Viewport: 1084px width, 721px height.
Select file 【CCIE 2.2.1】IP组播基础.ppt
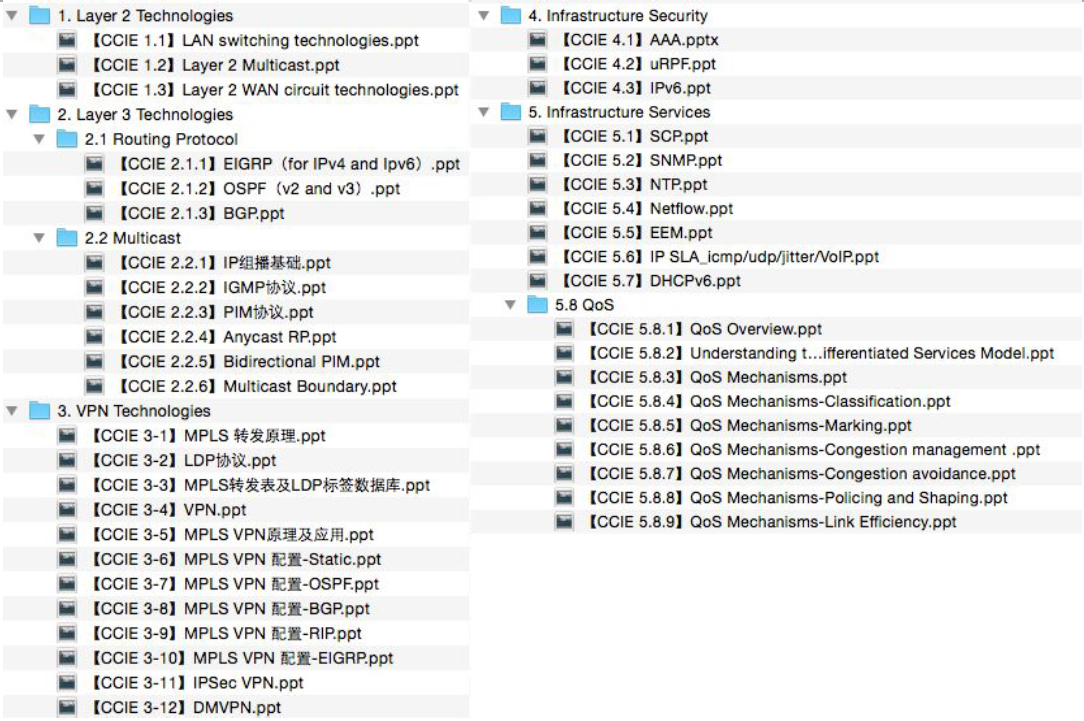click(225, 263)
